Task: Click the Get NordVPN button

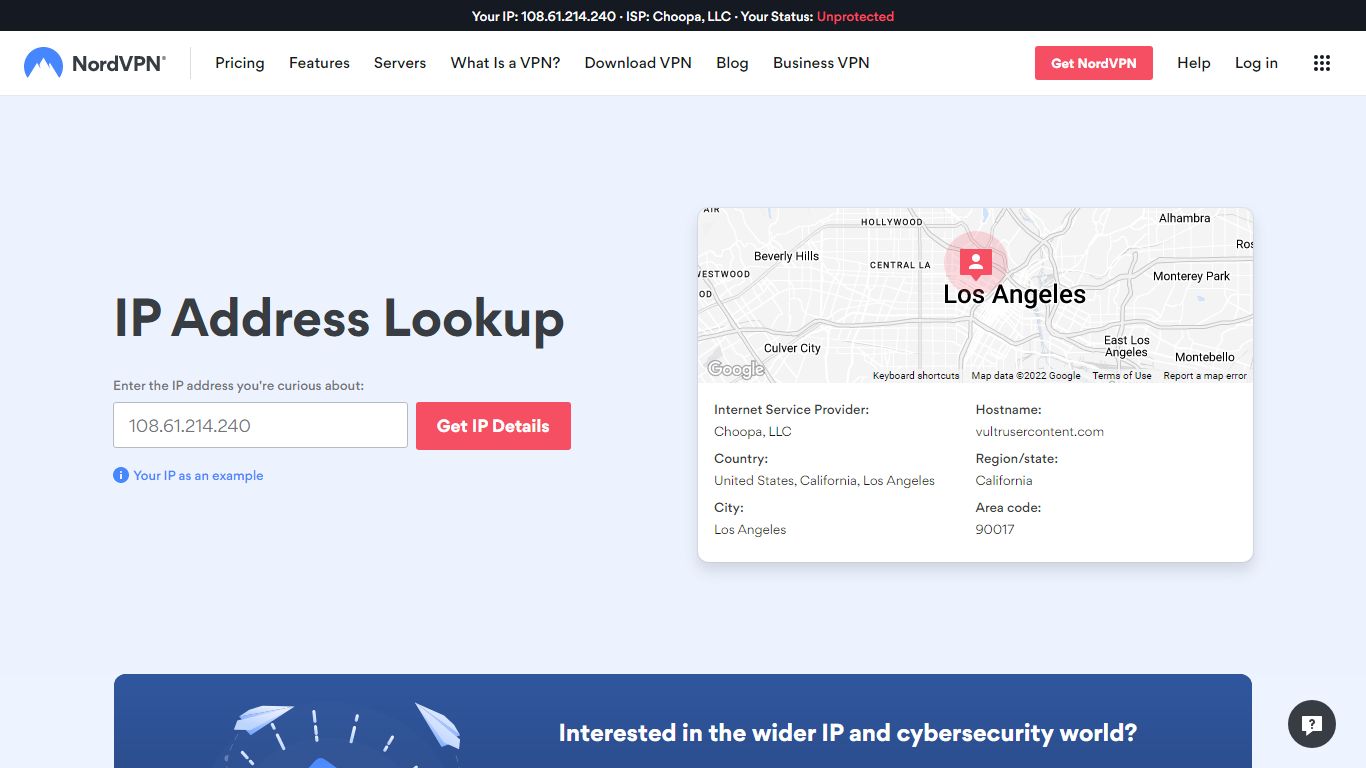Action: [x=1094, y=63]
